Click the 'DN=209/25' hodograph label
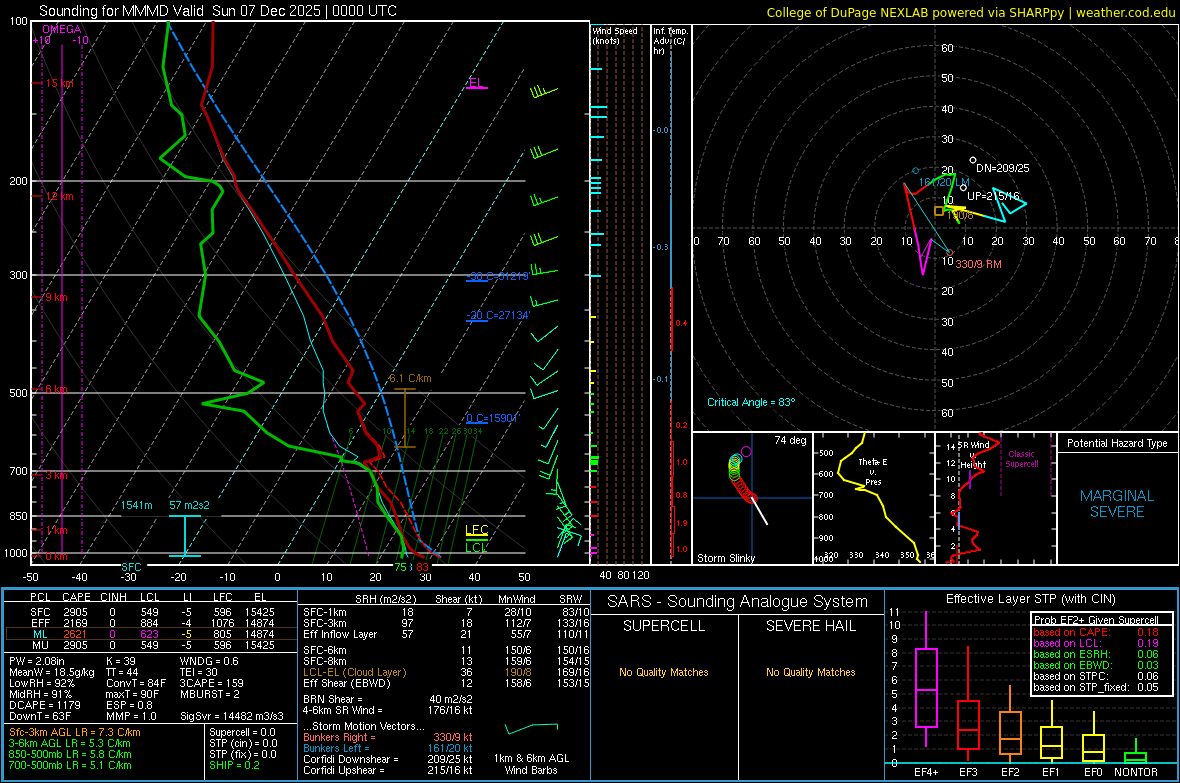Screen dimensions: 1180x783 click(x=1002, y=168)
